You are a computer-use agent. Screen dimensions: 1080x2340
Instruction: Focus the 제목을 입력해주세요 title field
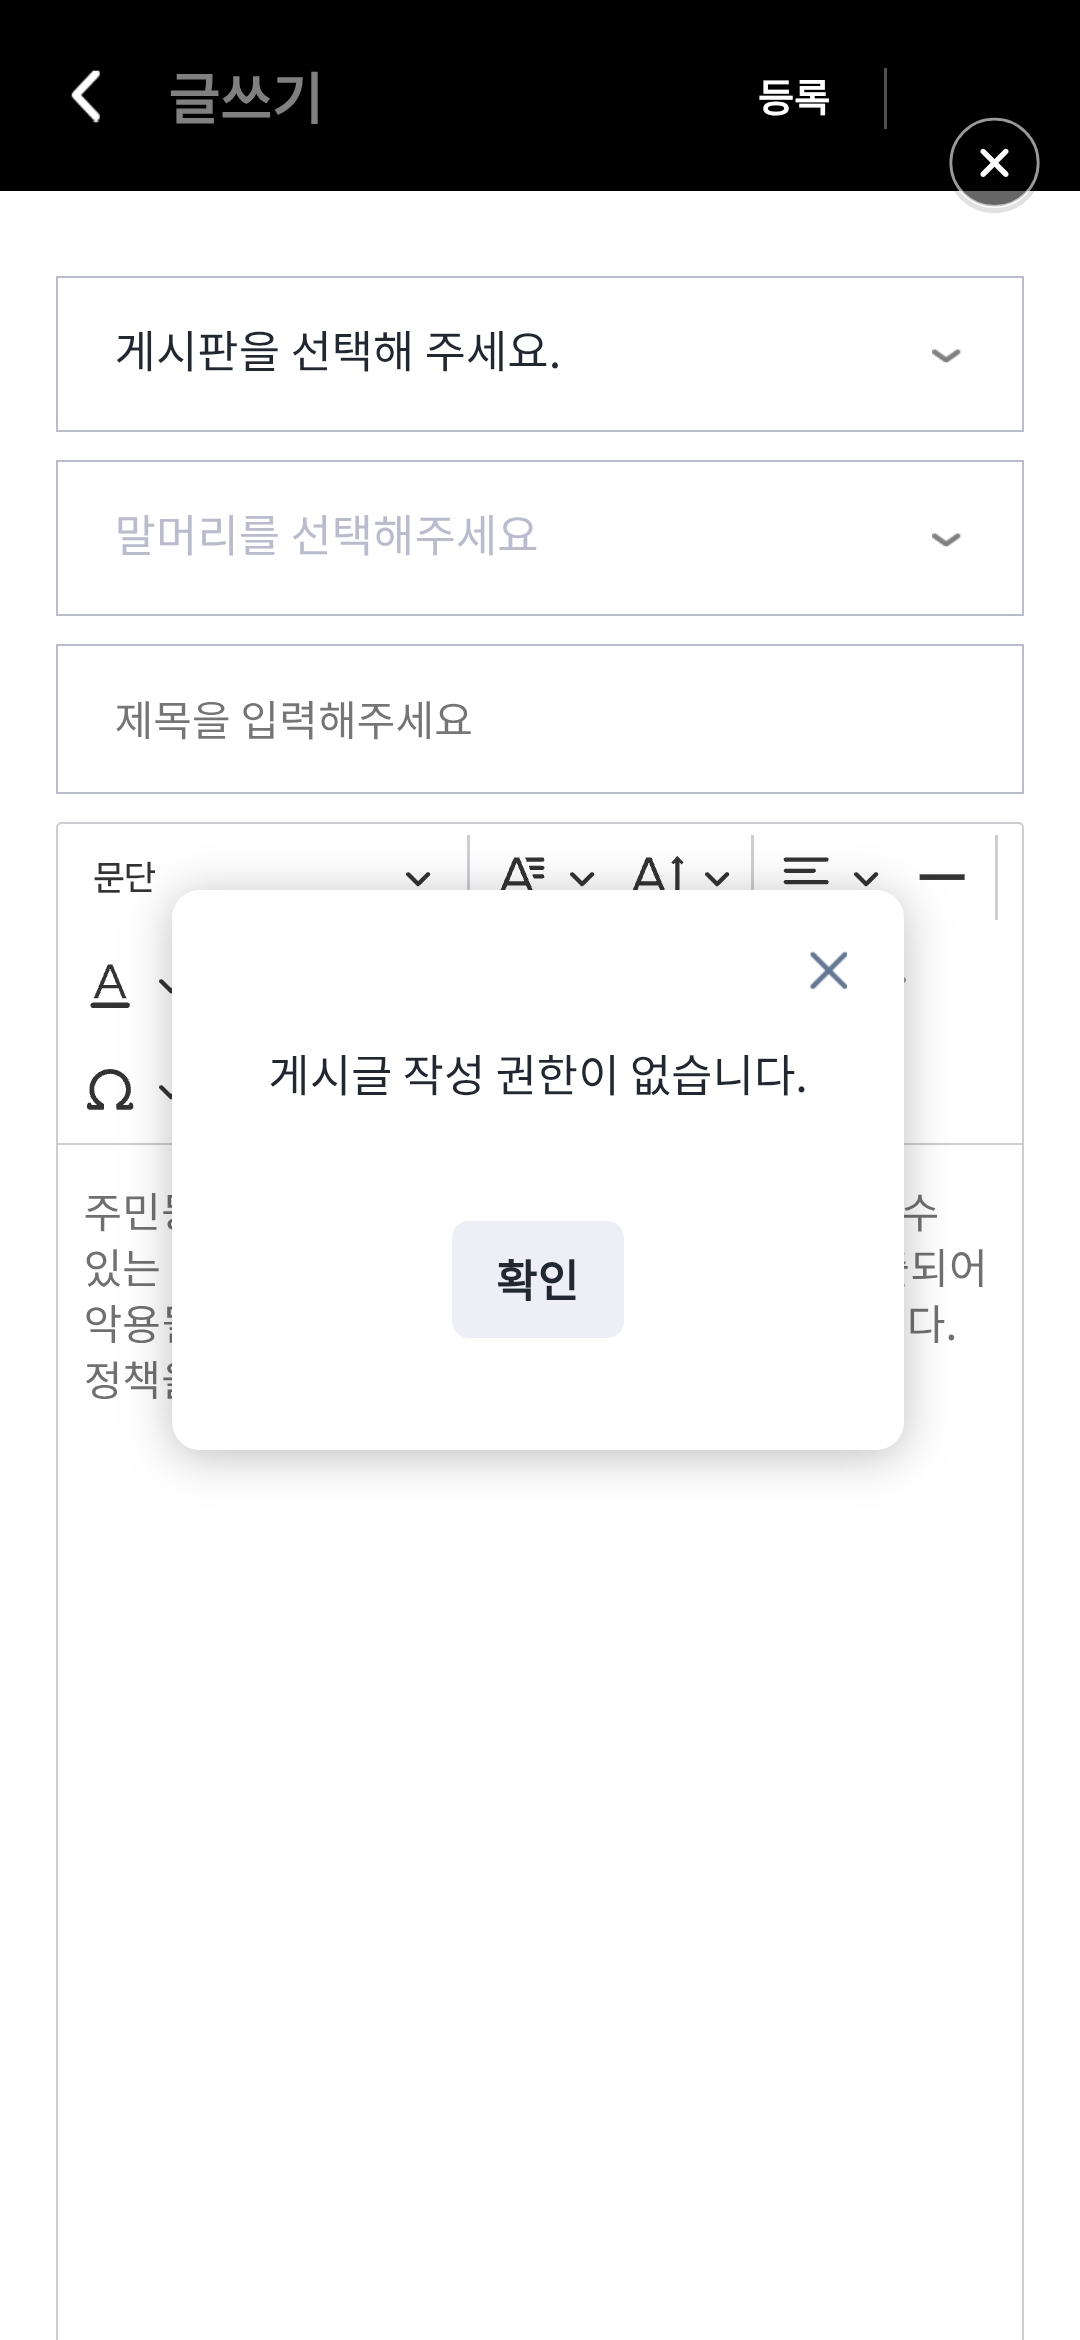tap(540, 719)
